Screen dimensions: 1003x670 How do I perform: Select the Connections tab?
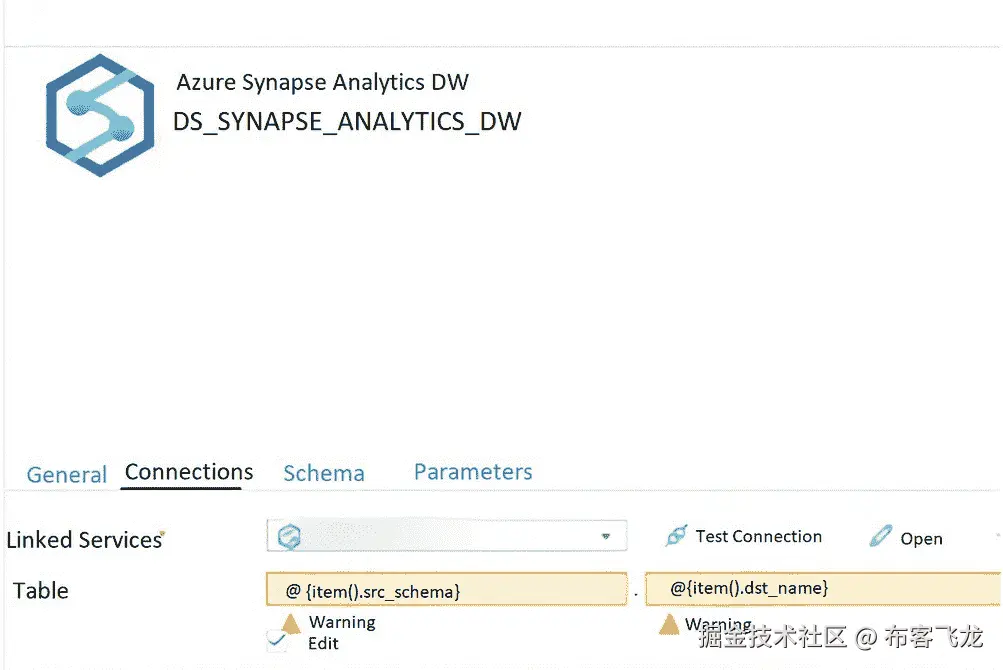point(189,472)
